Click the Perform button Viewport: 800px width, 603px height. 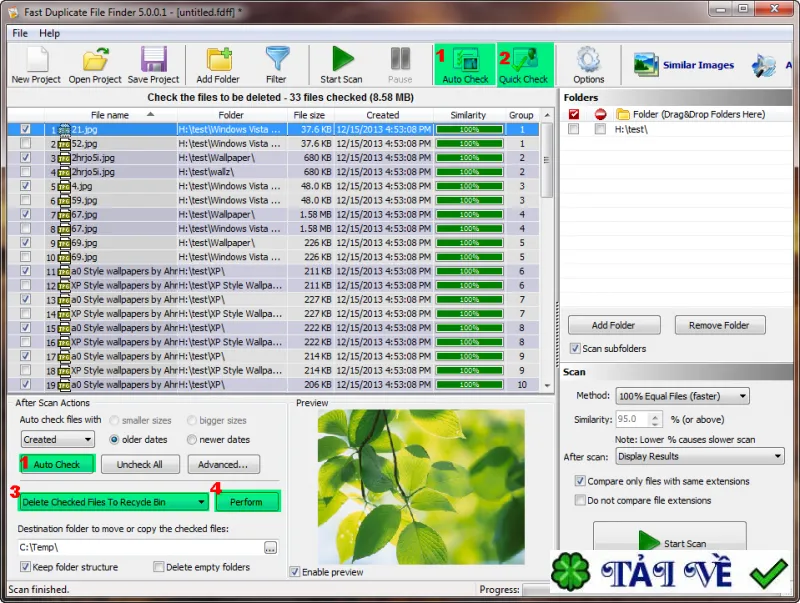247,500
